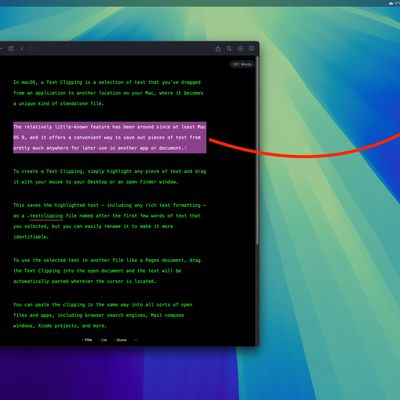Apply the Title style from bottom bar

coord(87,340)
